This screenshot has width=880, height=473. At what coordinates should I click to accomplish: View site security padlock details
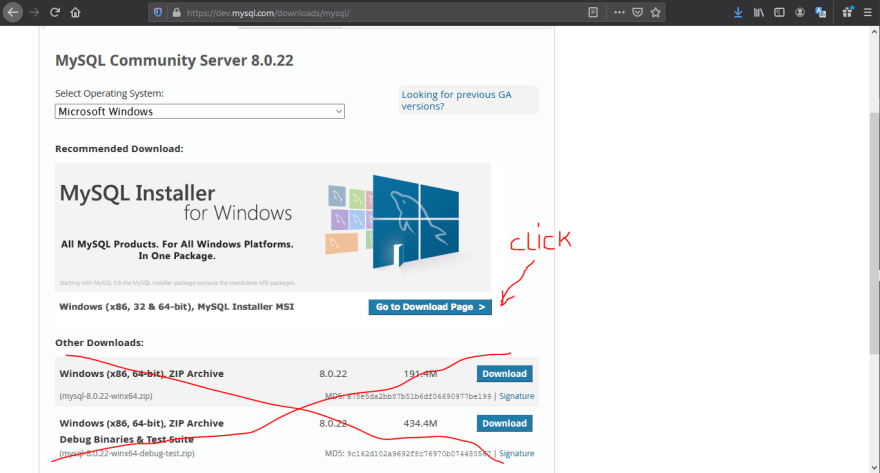[x=176, y=12]
